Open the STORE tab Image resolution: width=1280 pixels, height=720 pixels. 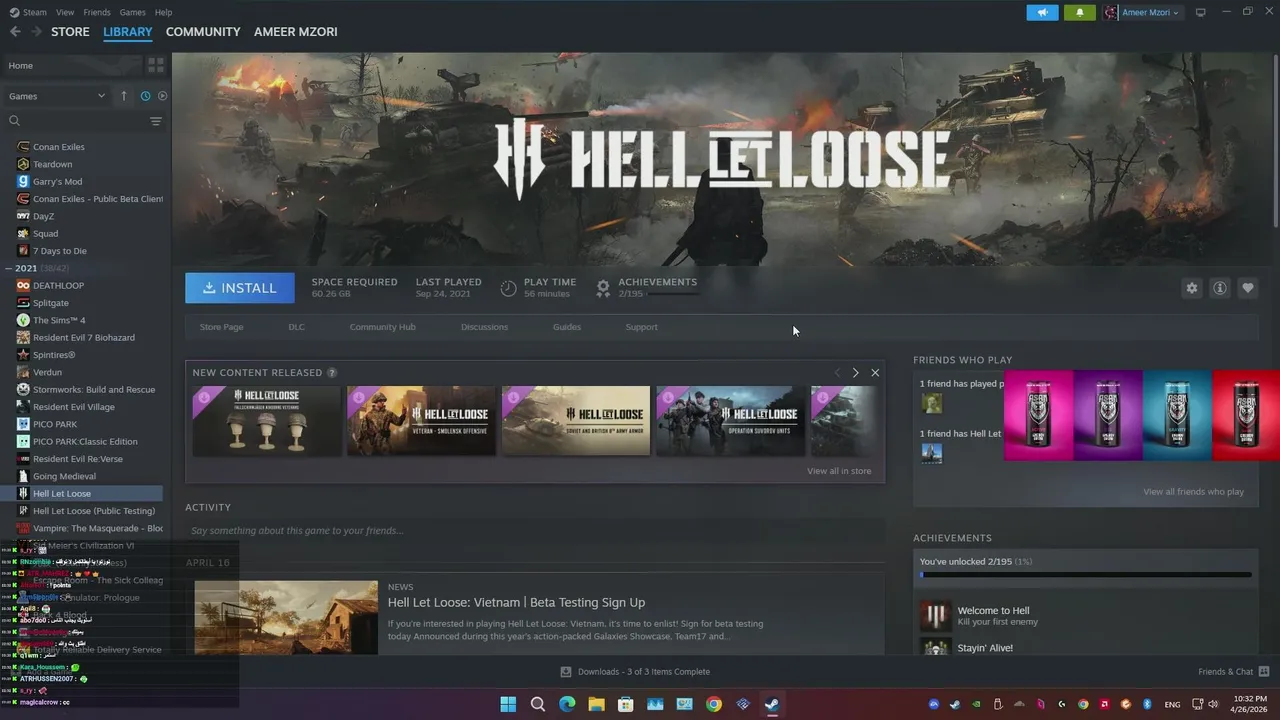[x=70, y=32]
